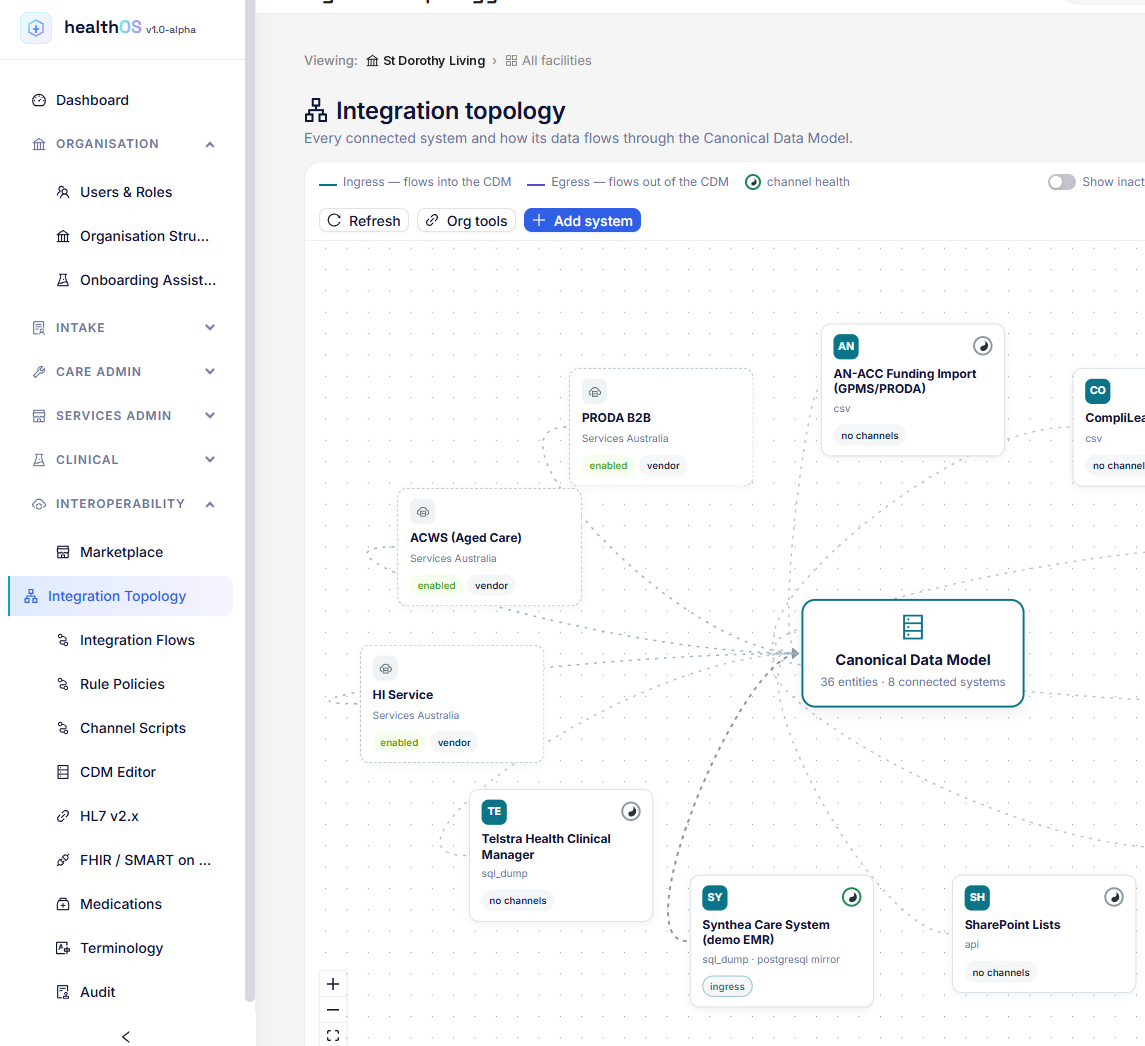The width and height of the screenshot is (1145, 1046).
Task: Click the Medications icon
Action: (63, 904)
